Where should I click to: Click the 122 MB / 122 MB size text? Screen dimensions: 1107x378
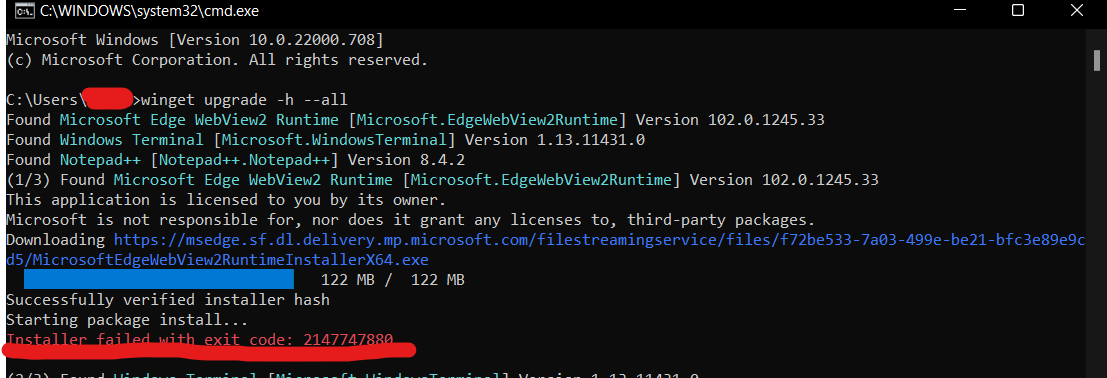pyautogui.click(x=393, y=280)
